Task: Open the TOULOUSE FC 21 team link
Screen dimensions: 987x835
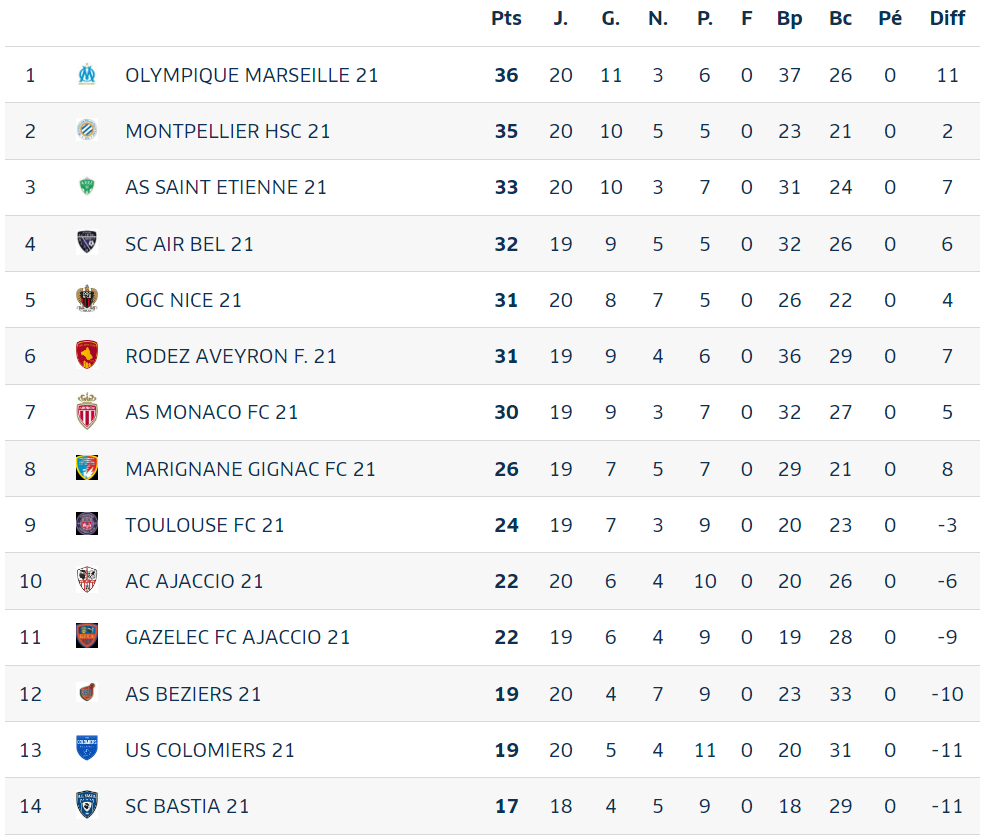Action: pos(205,524)
